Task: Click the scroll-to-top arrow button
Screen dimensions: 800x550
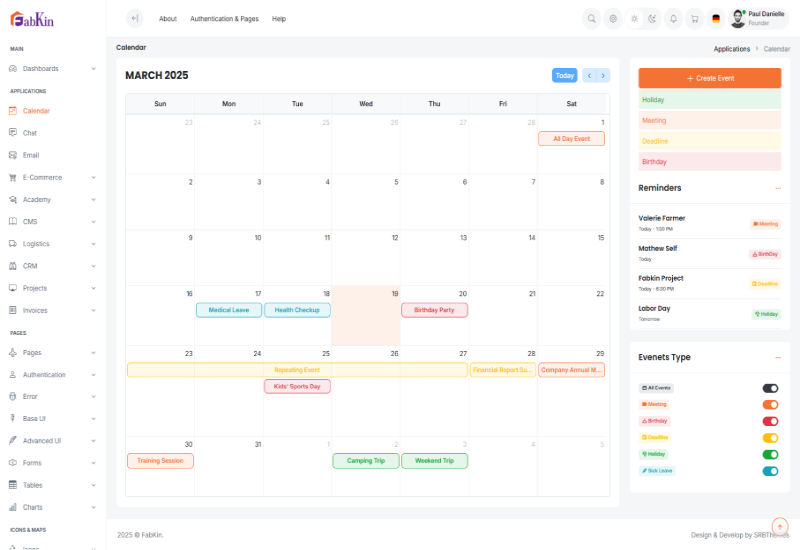Action: [780, 526]
